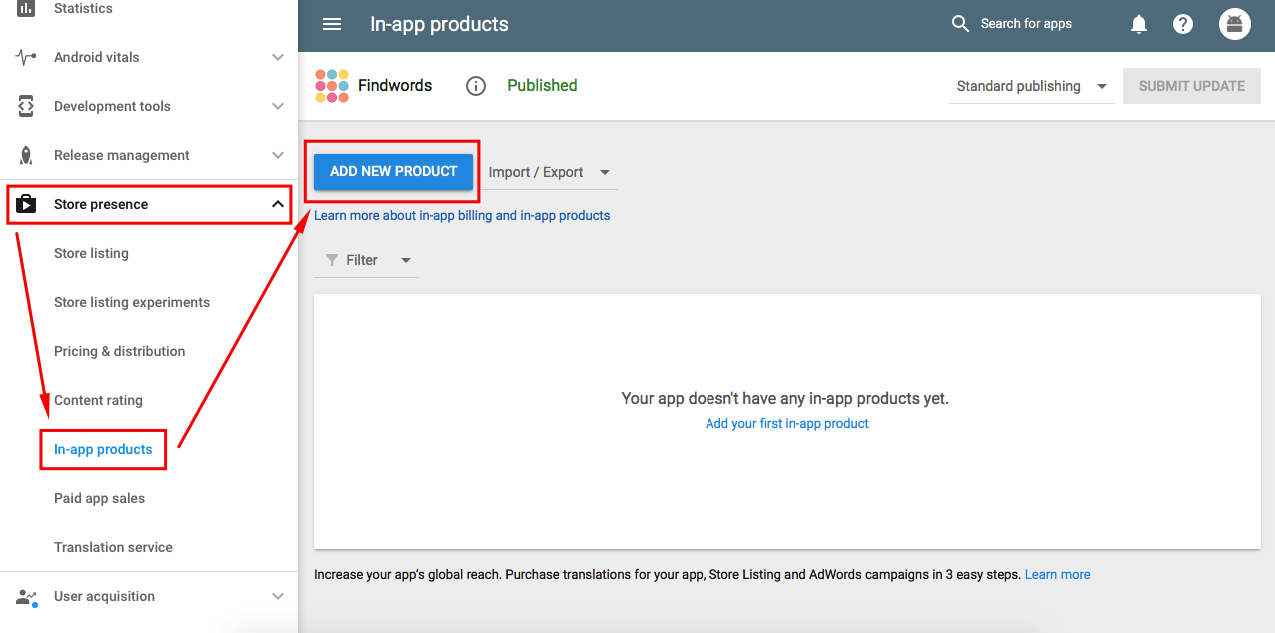Open the notifications bell

tap(1138, 24)
